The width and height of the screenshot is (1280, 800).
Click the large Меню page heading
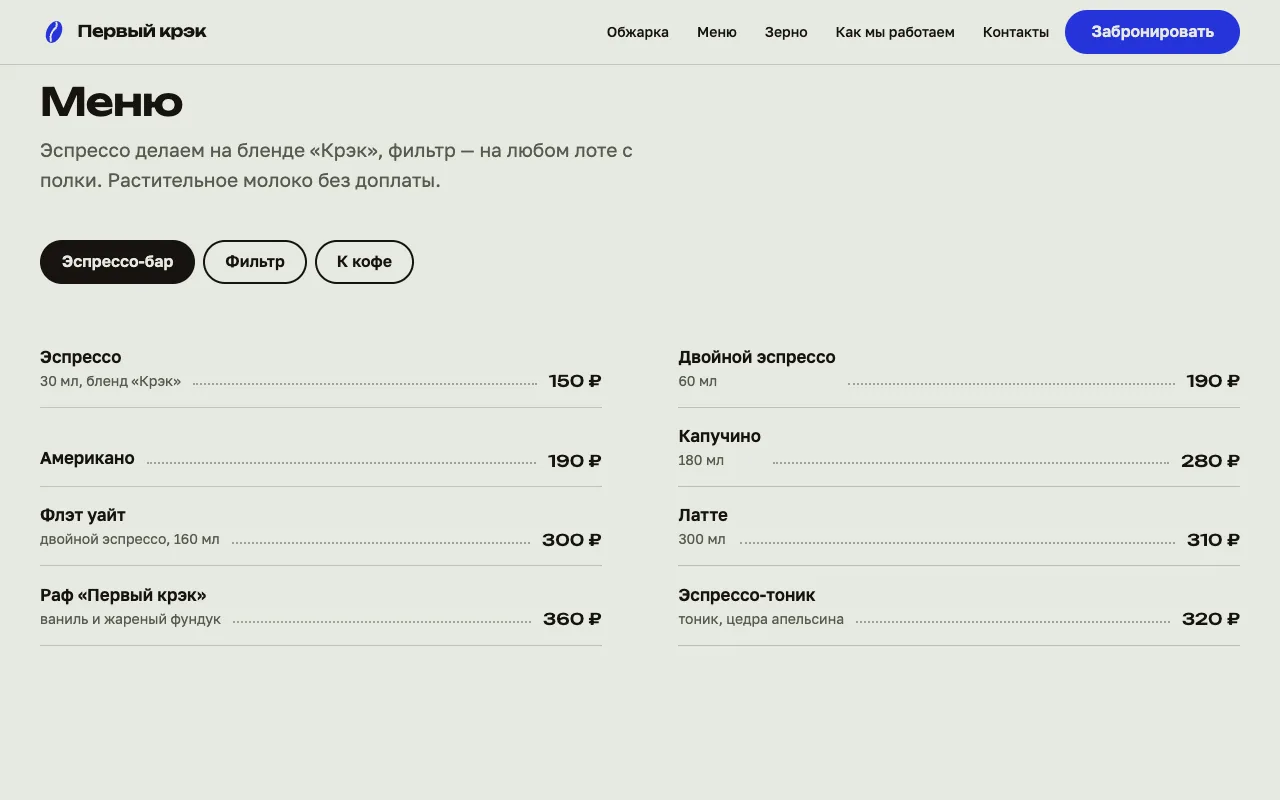point(111,101)
